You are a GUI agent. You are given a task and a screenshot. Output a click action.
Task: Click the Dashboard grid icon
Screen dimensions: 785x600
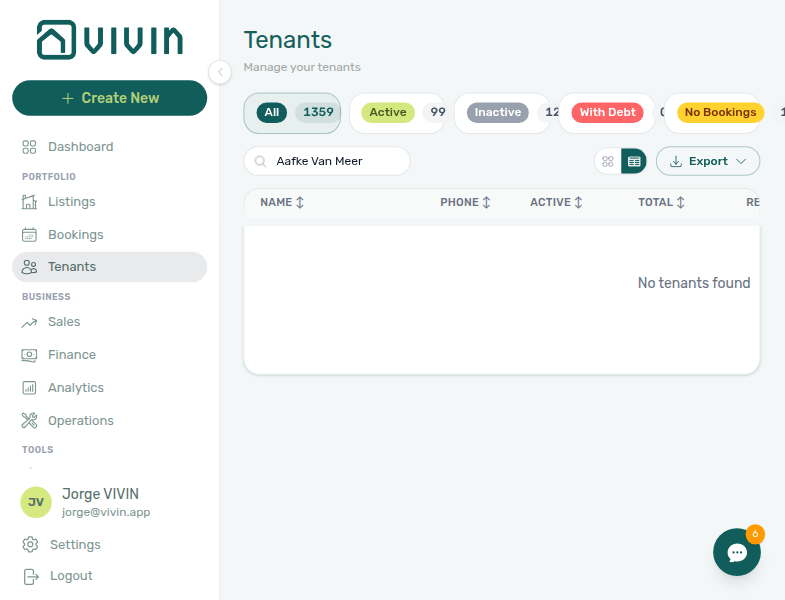click(x=30, y=147)
